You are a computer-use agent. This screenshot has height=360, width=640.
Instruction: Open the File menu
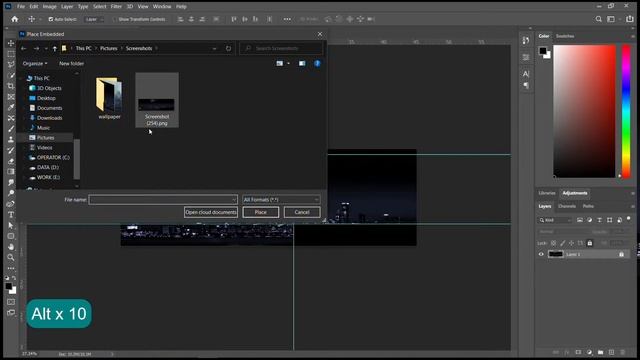[21, 7]
